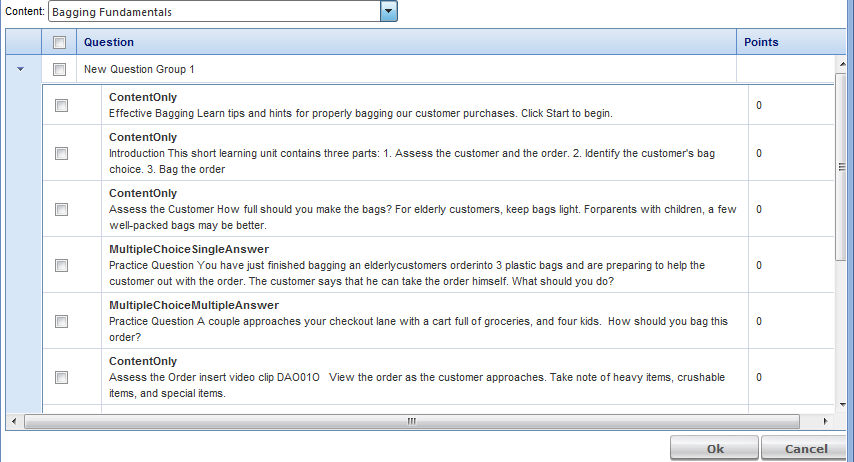Click the Ok button

pos(714,448)
